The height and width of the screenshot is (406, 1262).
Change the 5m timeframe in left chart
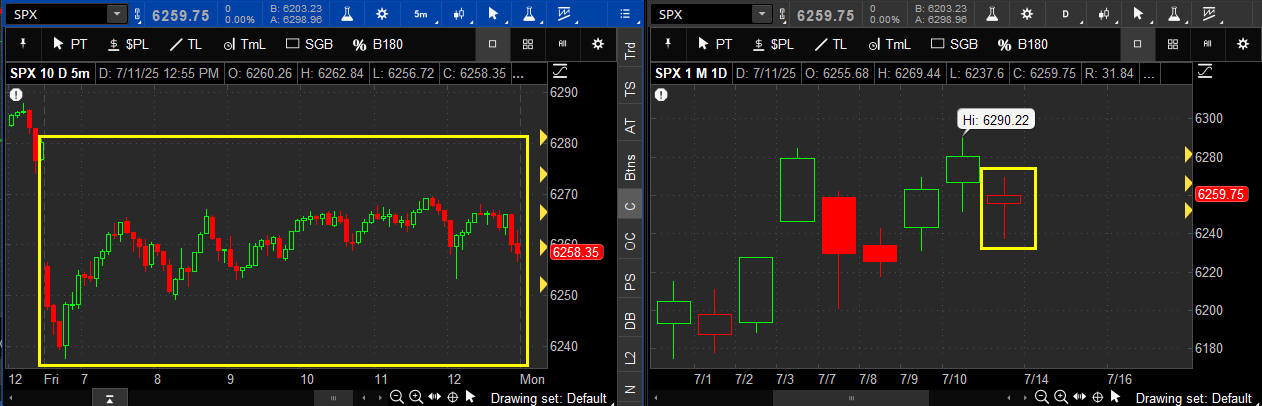pyautogui.click(x=421, y=15)
